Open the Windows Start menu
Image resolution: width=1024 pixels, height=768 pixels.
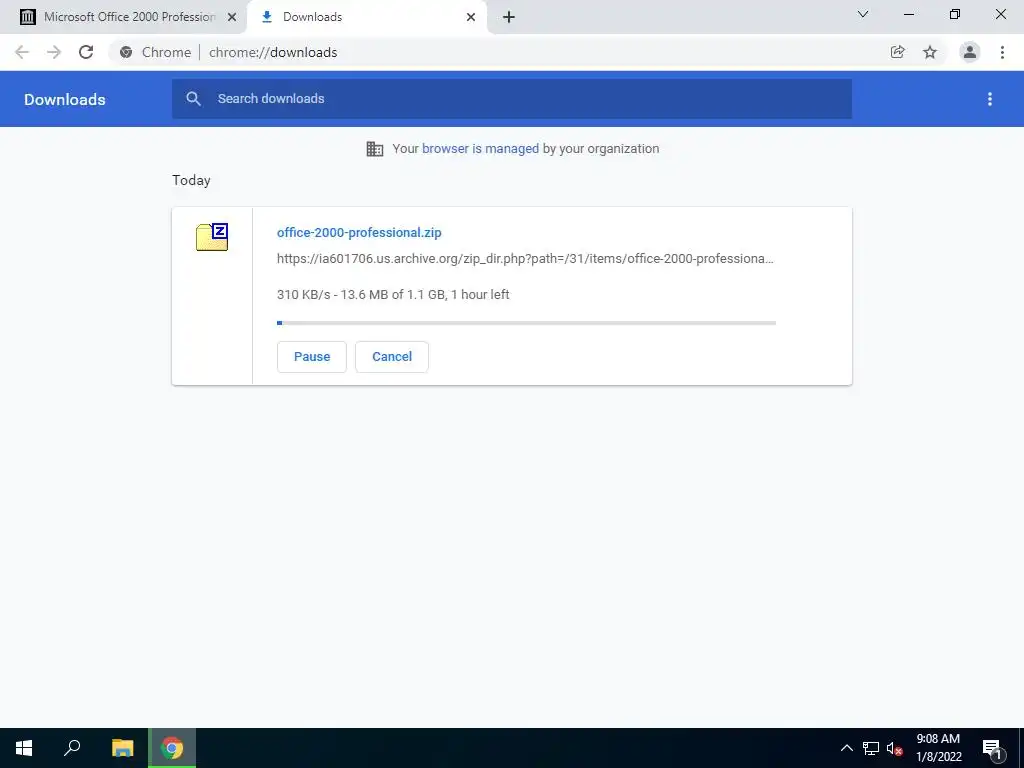coord(24,748)
